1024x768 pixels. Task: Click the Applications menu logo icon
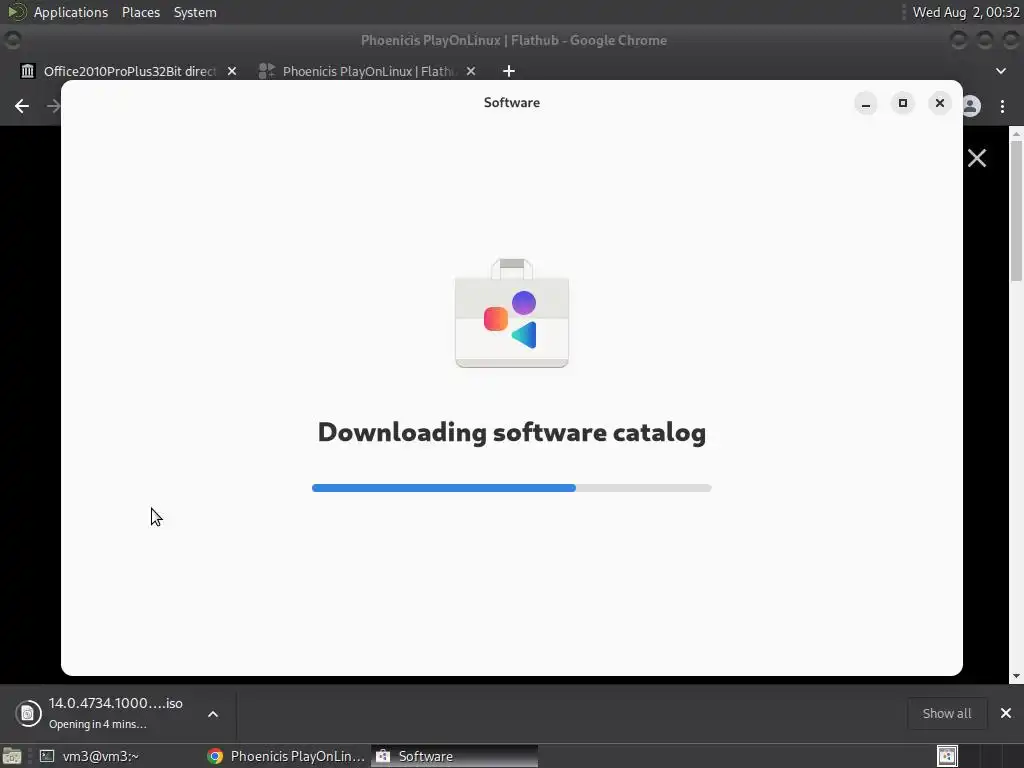coord(16,12)
